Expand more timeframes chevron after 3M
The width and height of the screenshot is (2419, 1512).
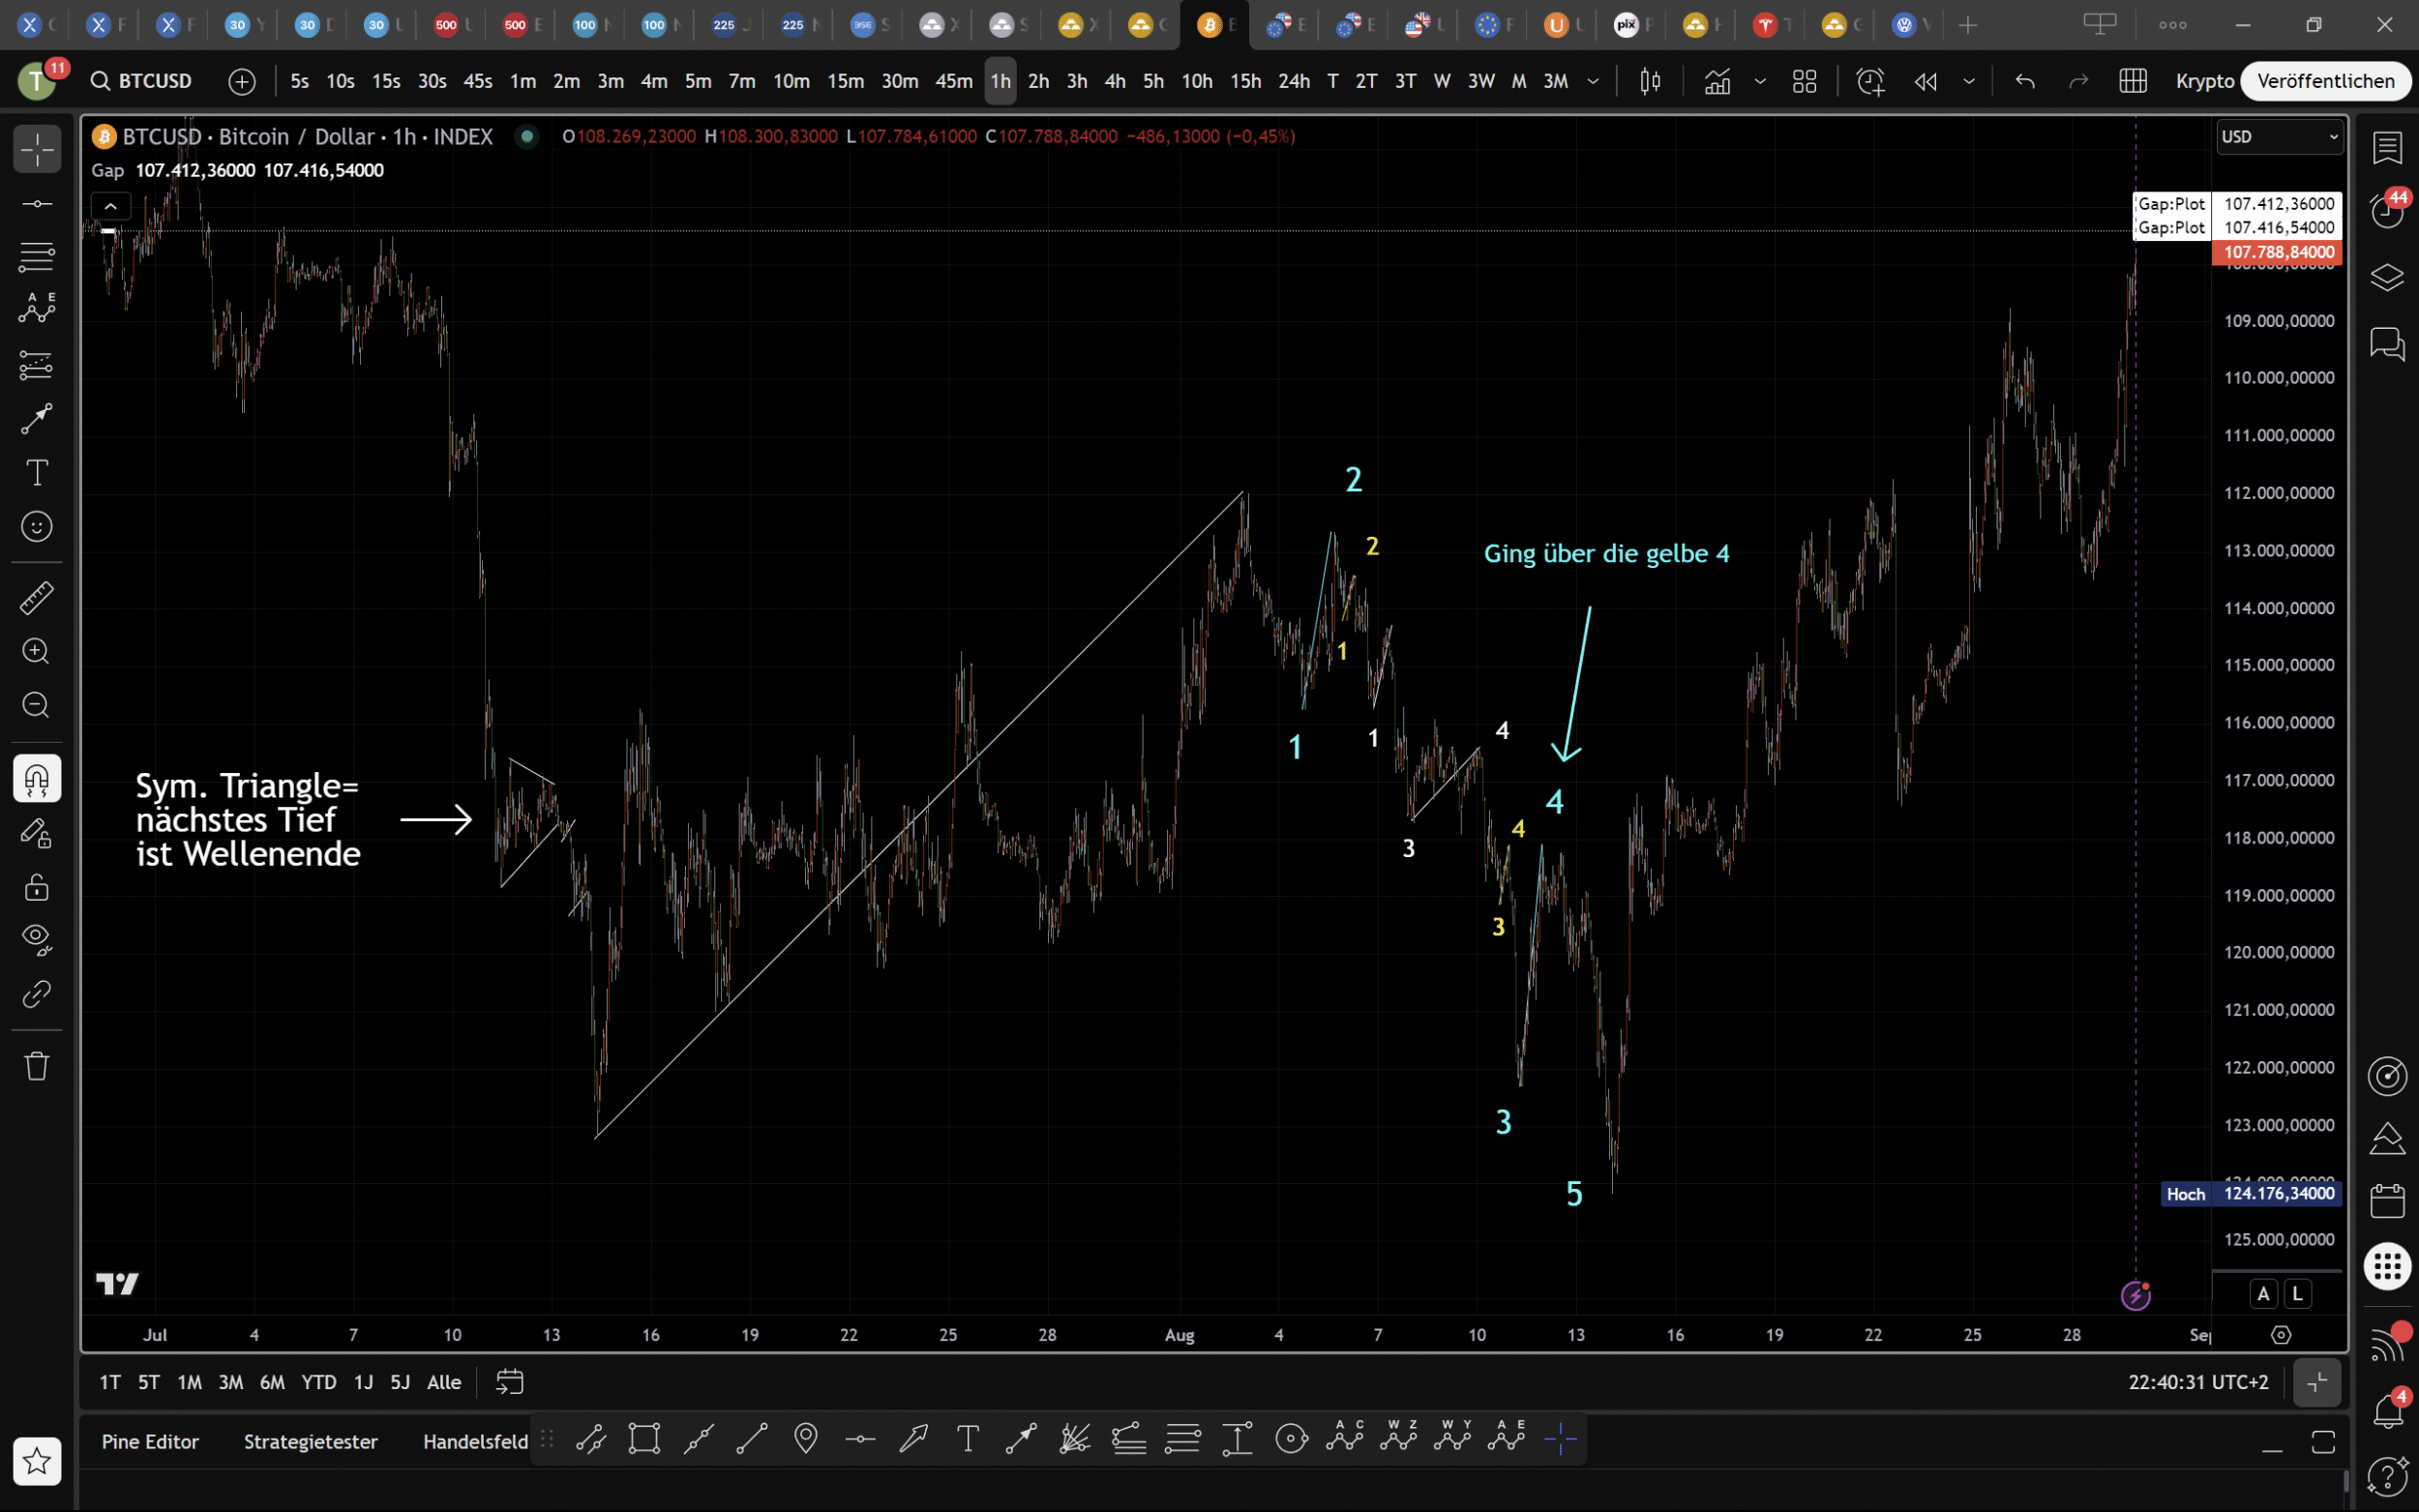pos(1593,81)
